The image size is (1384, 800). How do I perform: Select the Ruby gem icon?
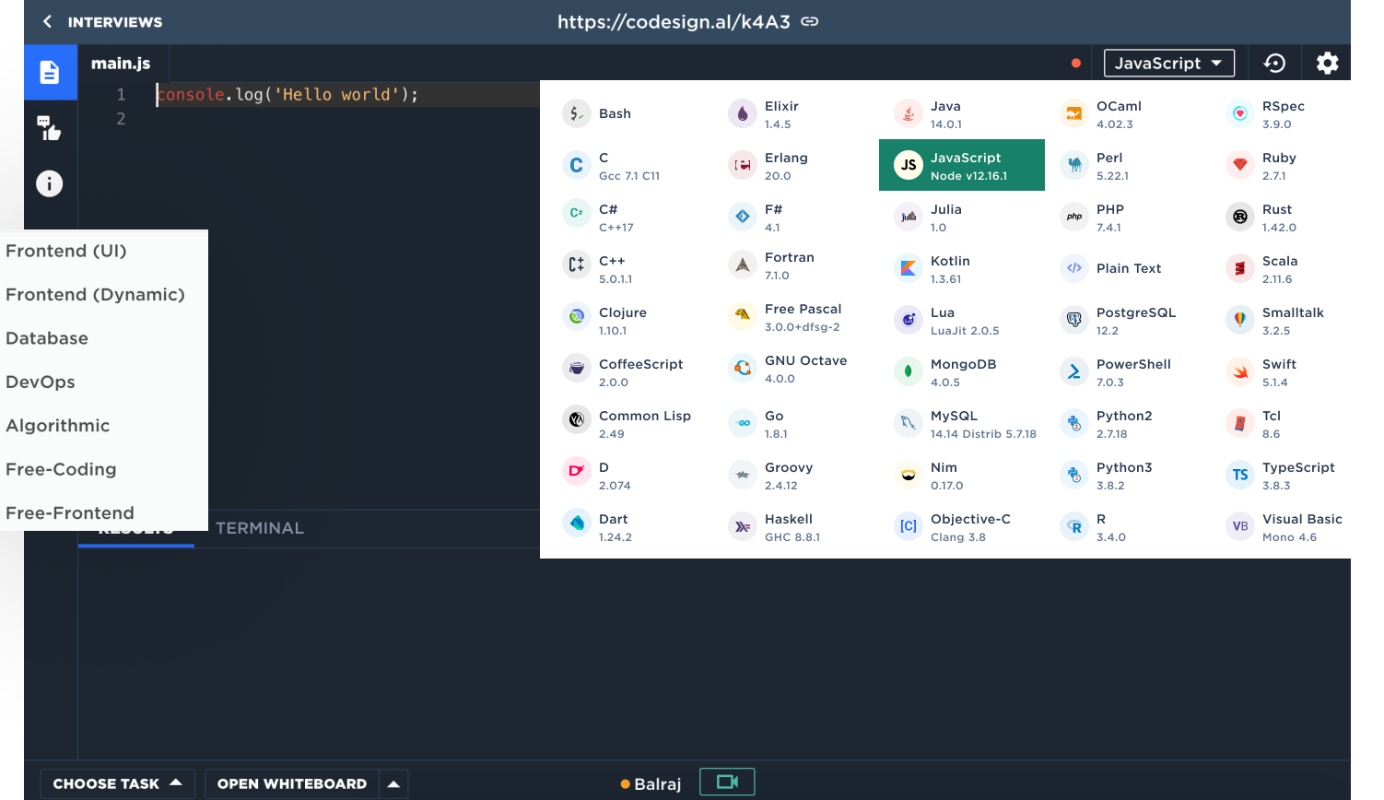(x=1240, y=166)
